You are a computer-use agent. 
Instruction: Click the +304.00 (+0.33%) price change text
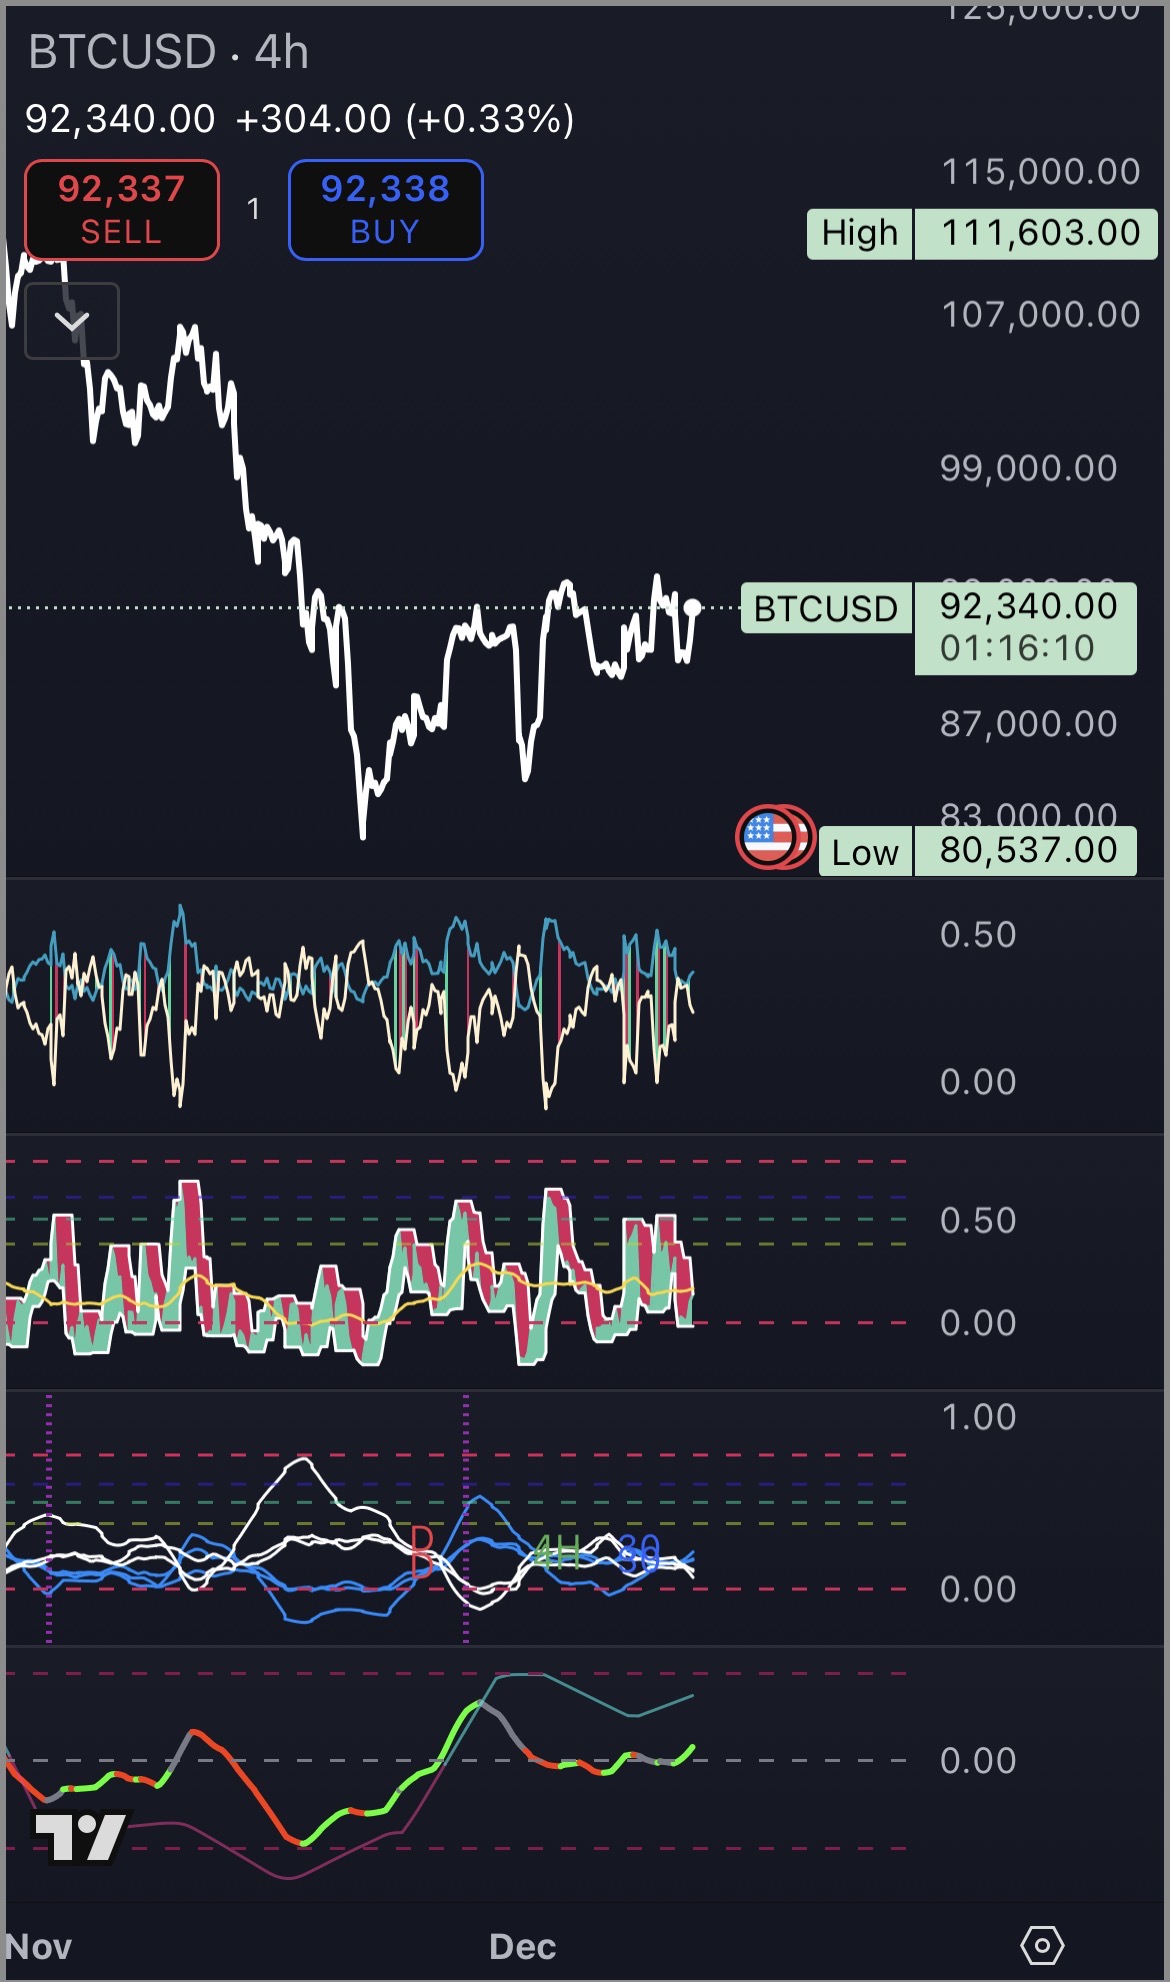405,120
